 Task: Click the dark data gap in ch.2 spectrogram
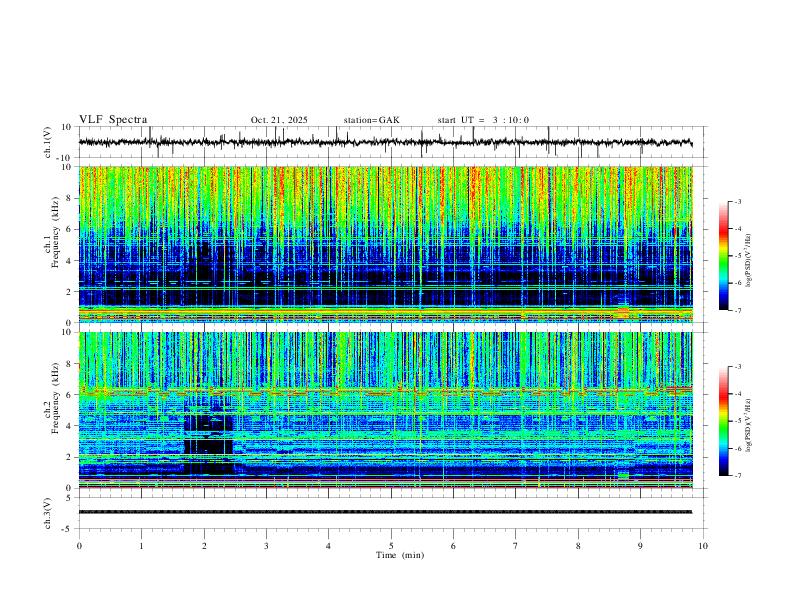(209, 437)
